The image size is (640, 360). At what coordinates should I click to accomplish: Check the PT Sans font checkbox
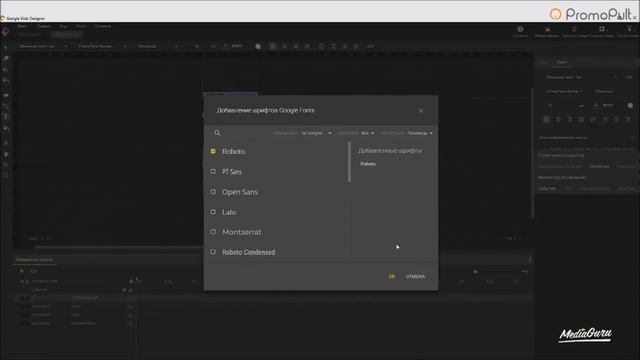point(213,171)
